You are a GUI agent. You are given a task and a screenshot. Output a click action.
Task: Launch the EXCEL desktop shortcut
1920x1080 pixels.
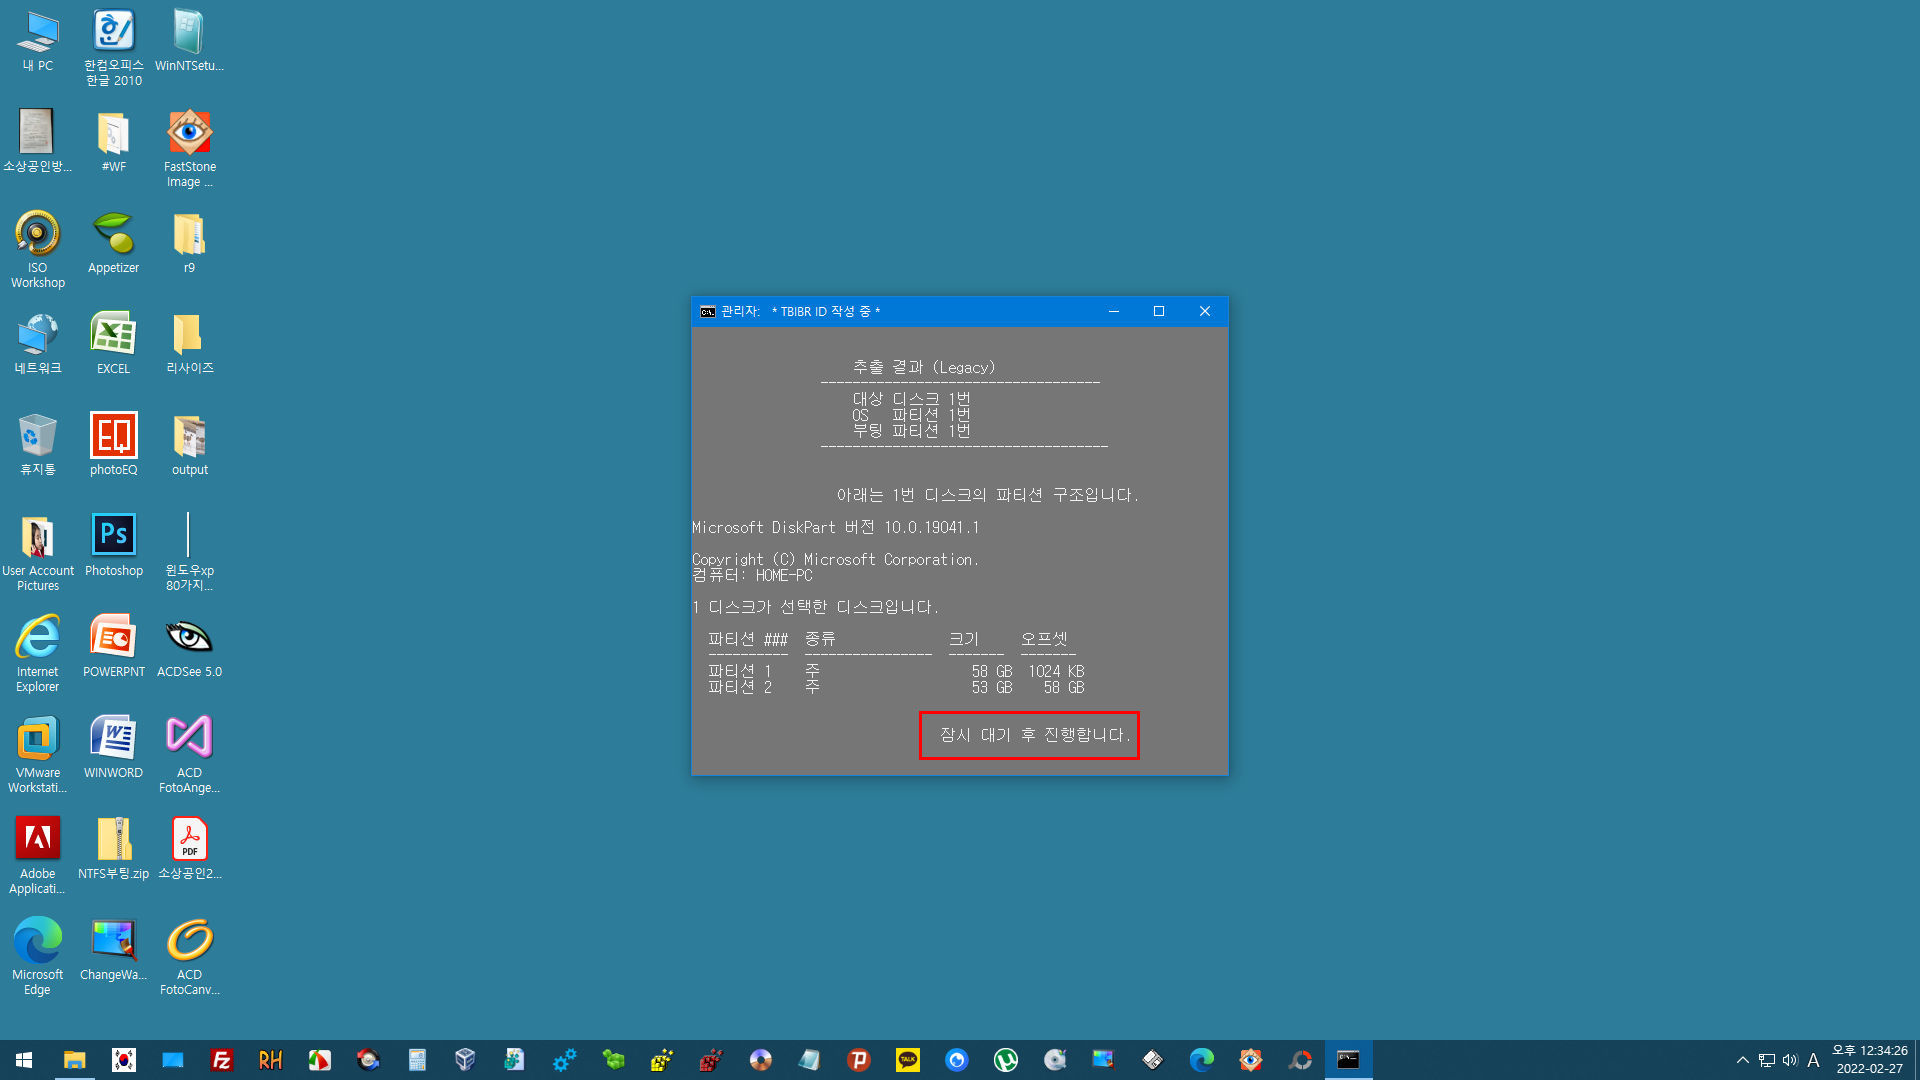[x=114, y=344]
